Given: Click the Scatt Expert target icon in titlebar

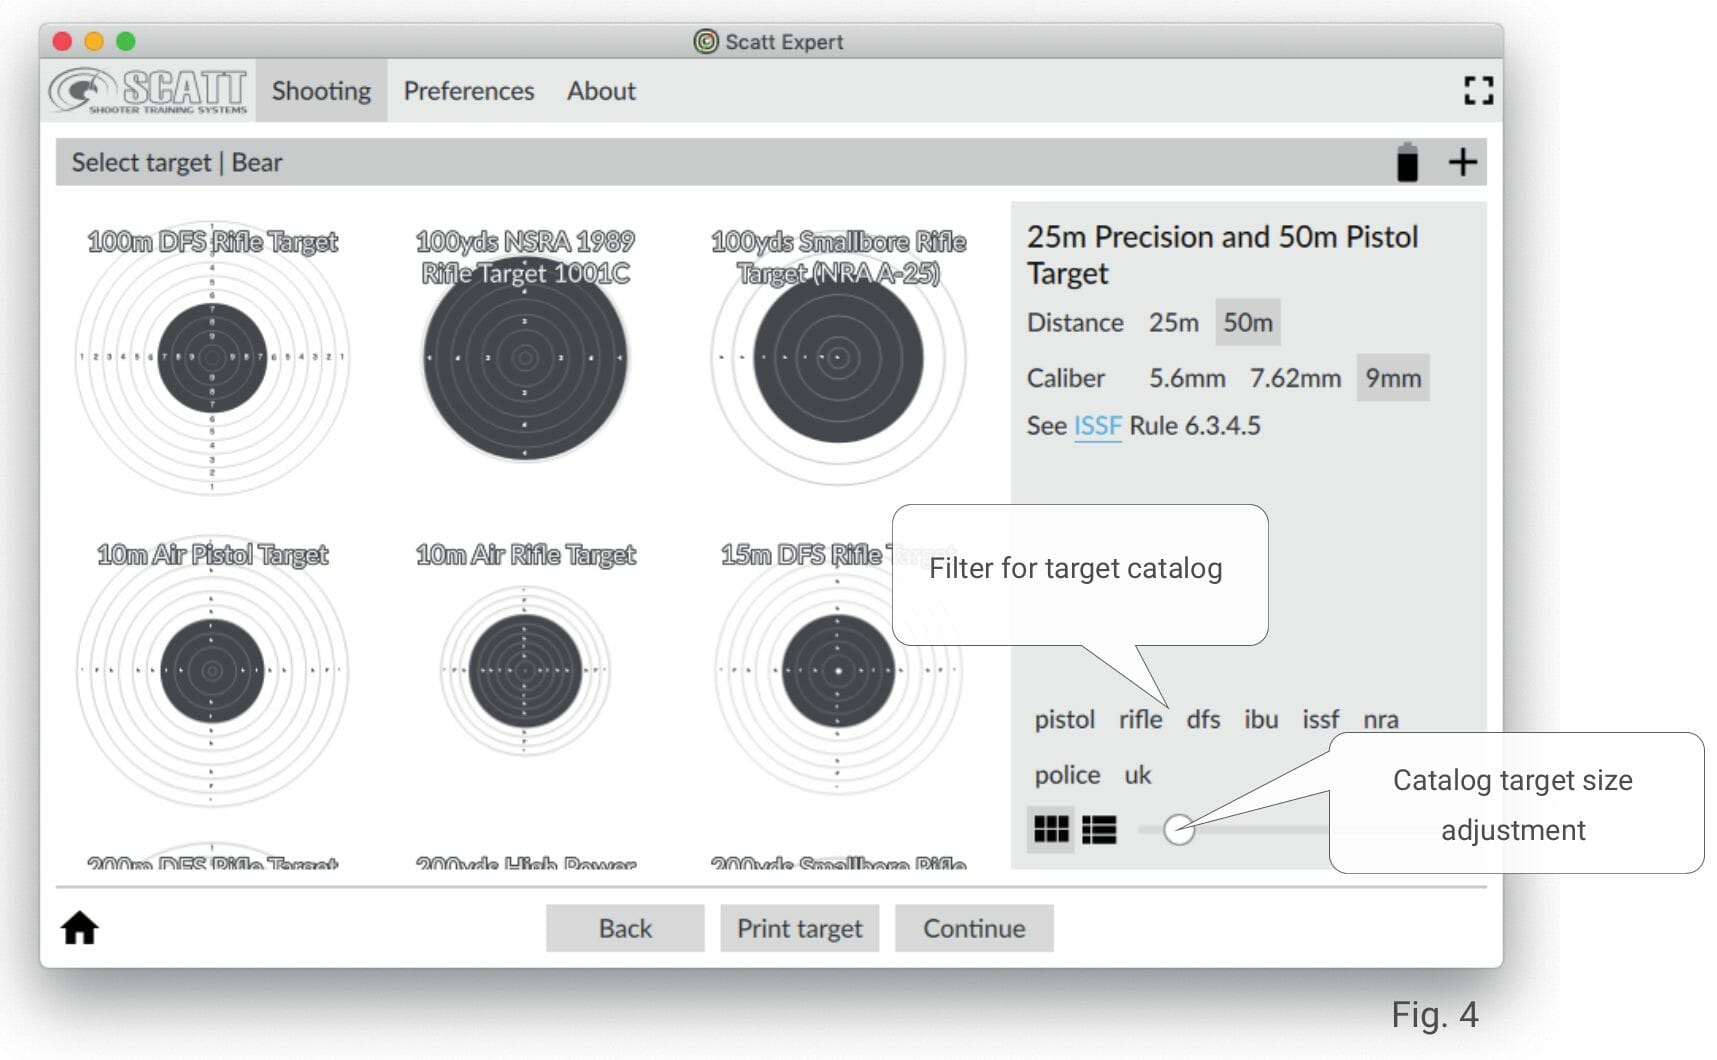Looking at the screenshot, I should [706, 41].
